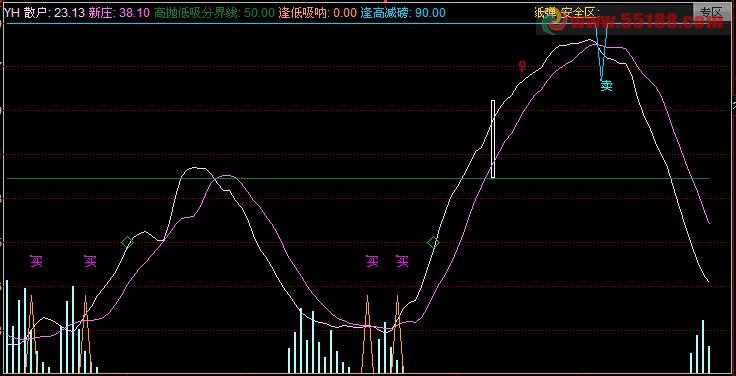Click the second 买 marker near the left
736x376 pixels.
point(90,261)
